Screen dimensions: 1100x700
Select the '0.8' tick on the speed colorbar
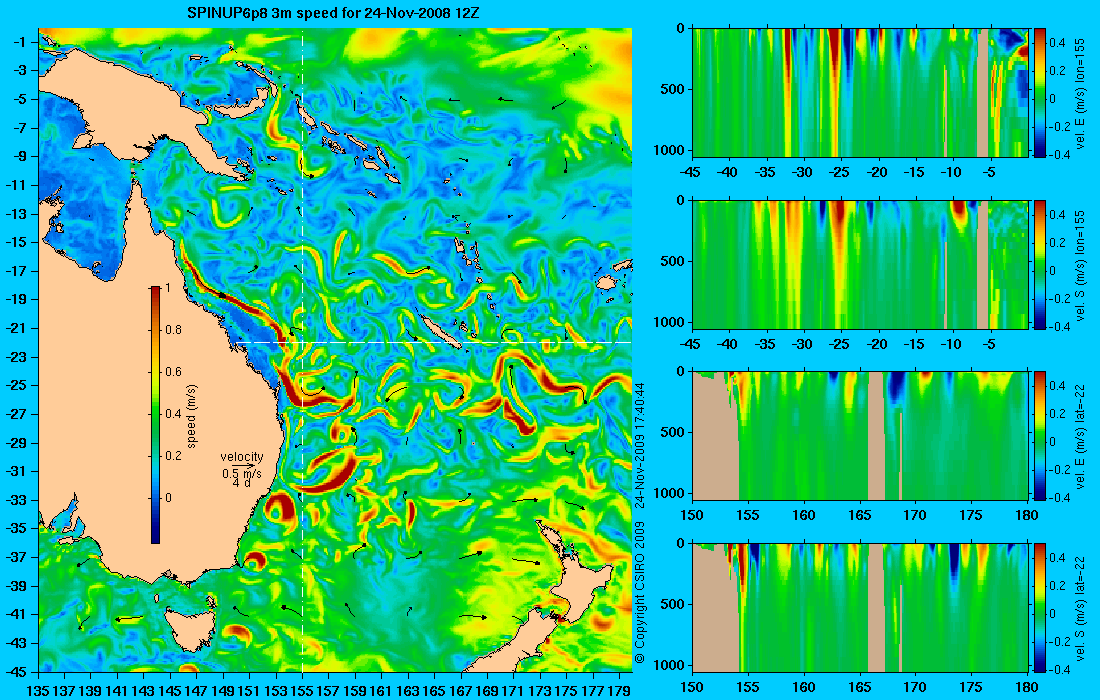(x=173, y=330)
